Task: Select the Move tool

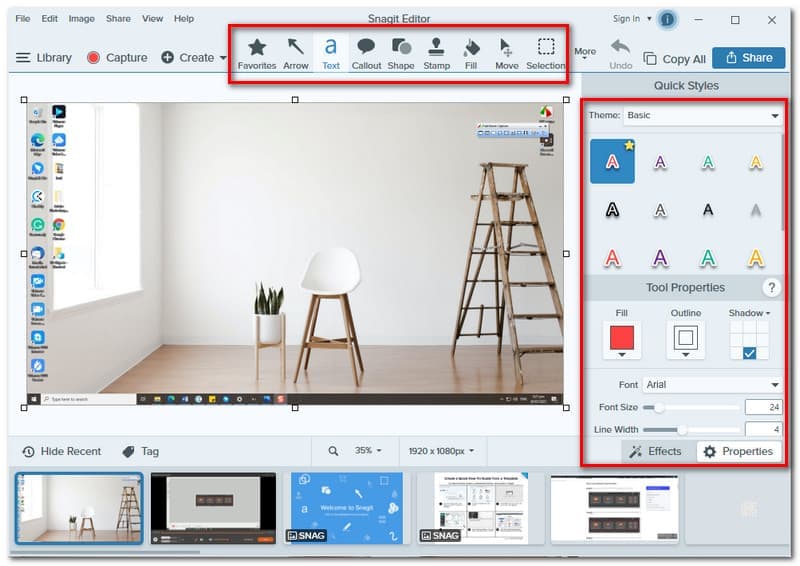Action: point(506,53)
